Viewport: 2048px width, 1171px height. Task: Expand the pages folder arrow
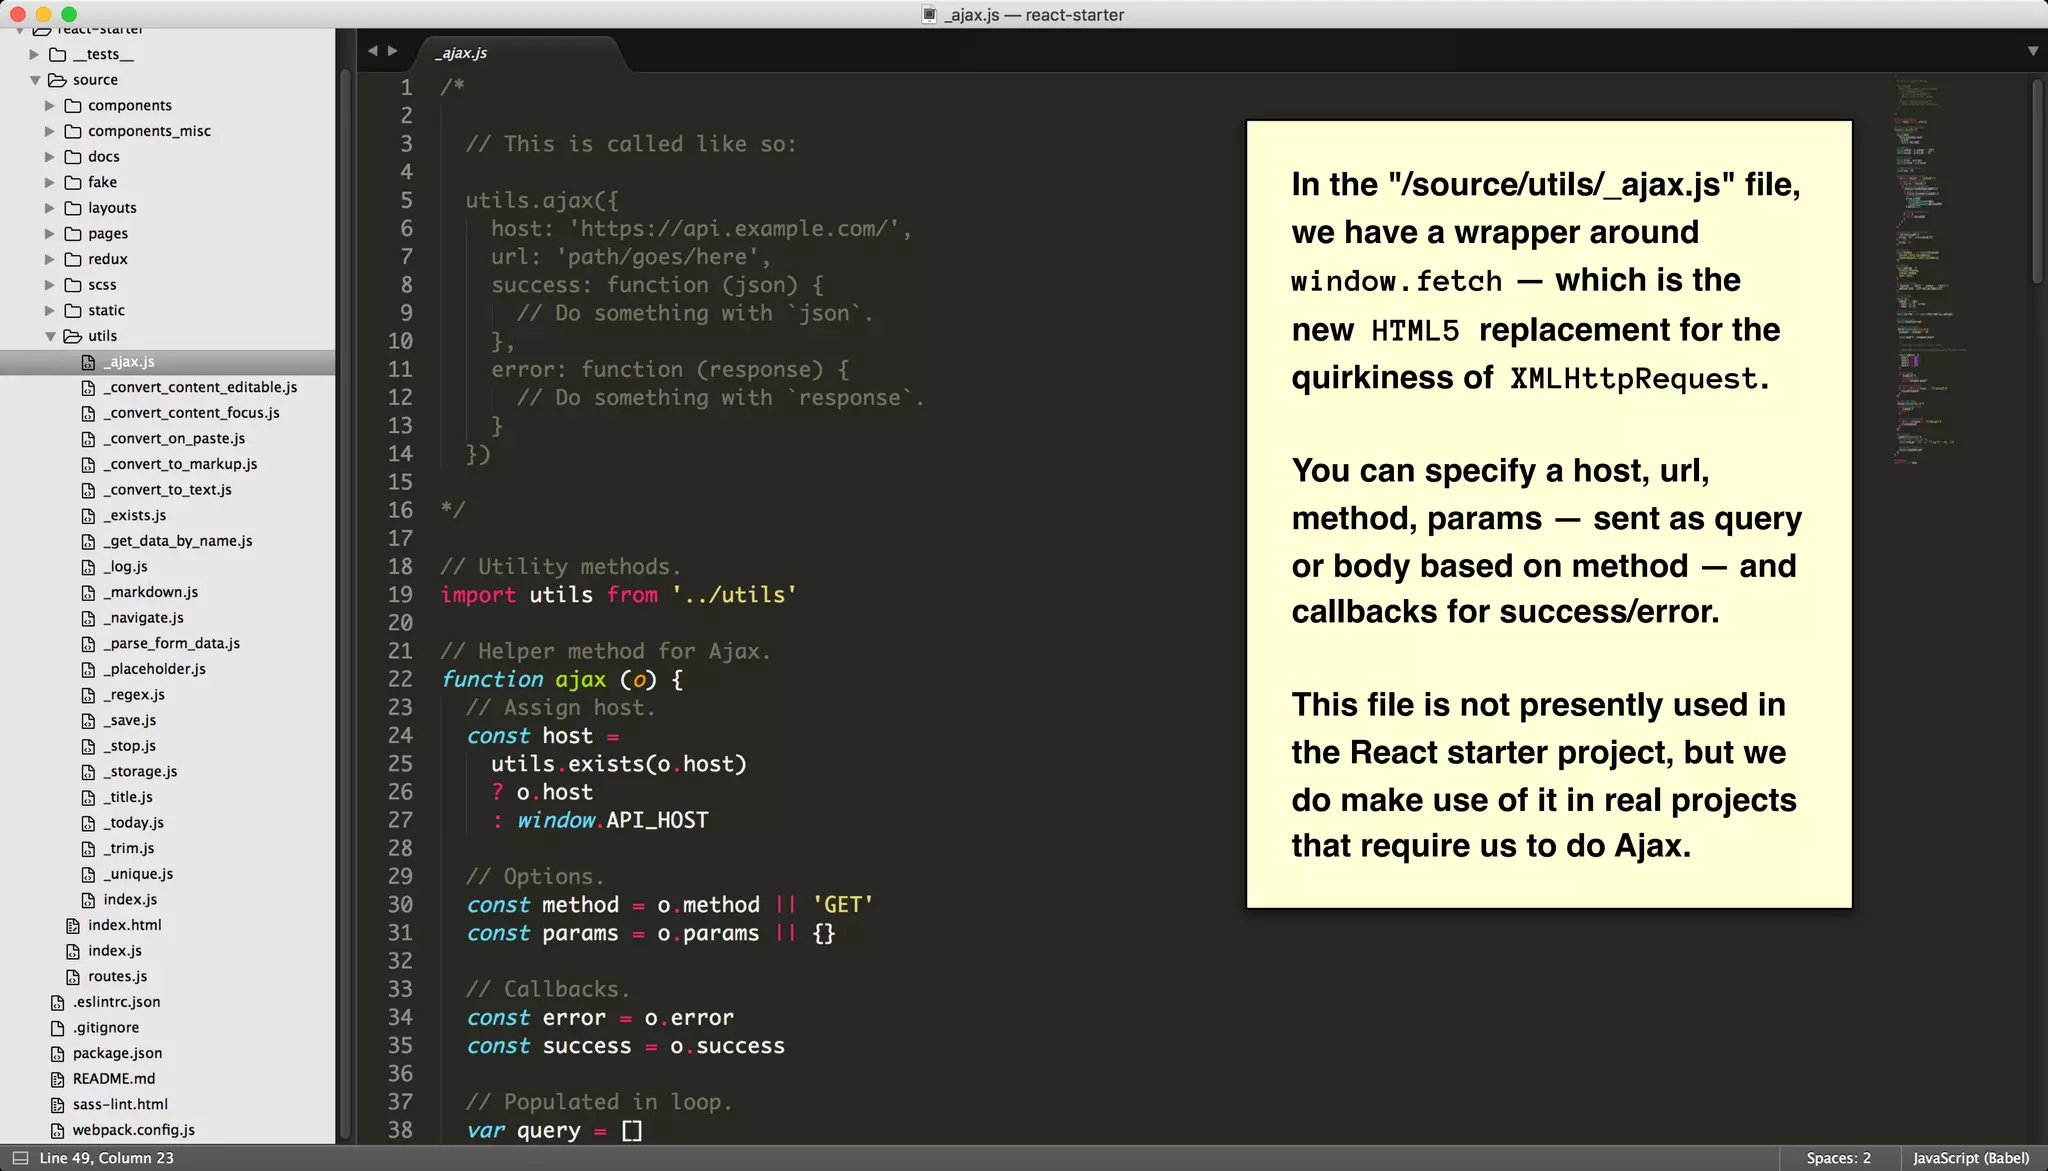50,233
